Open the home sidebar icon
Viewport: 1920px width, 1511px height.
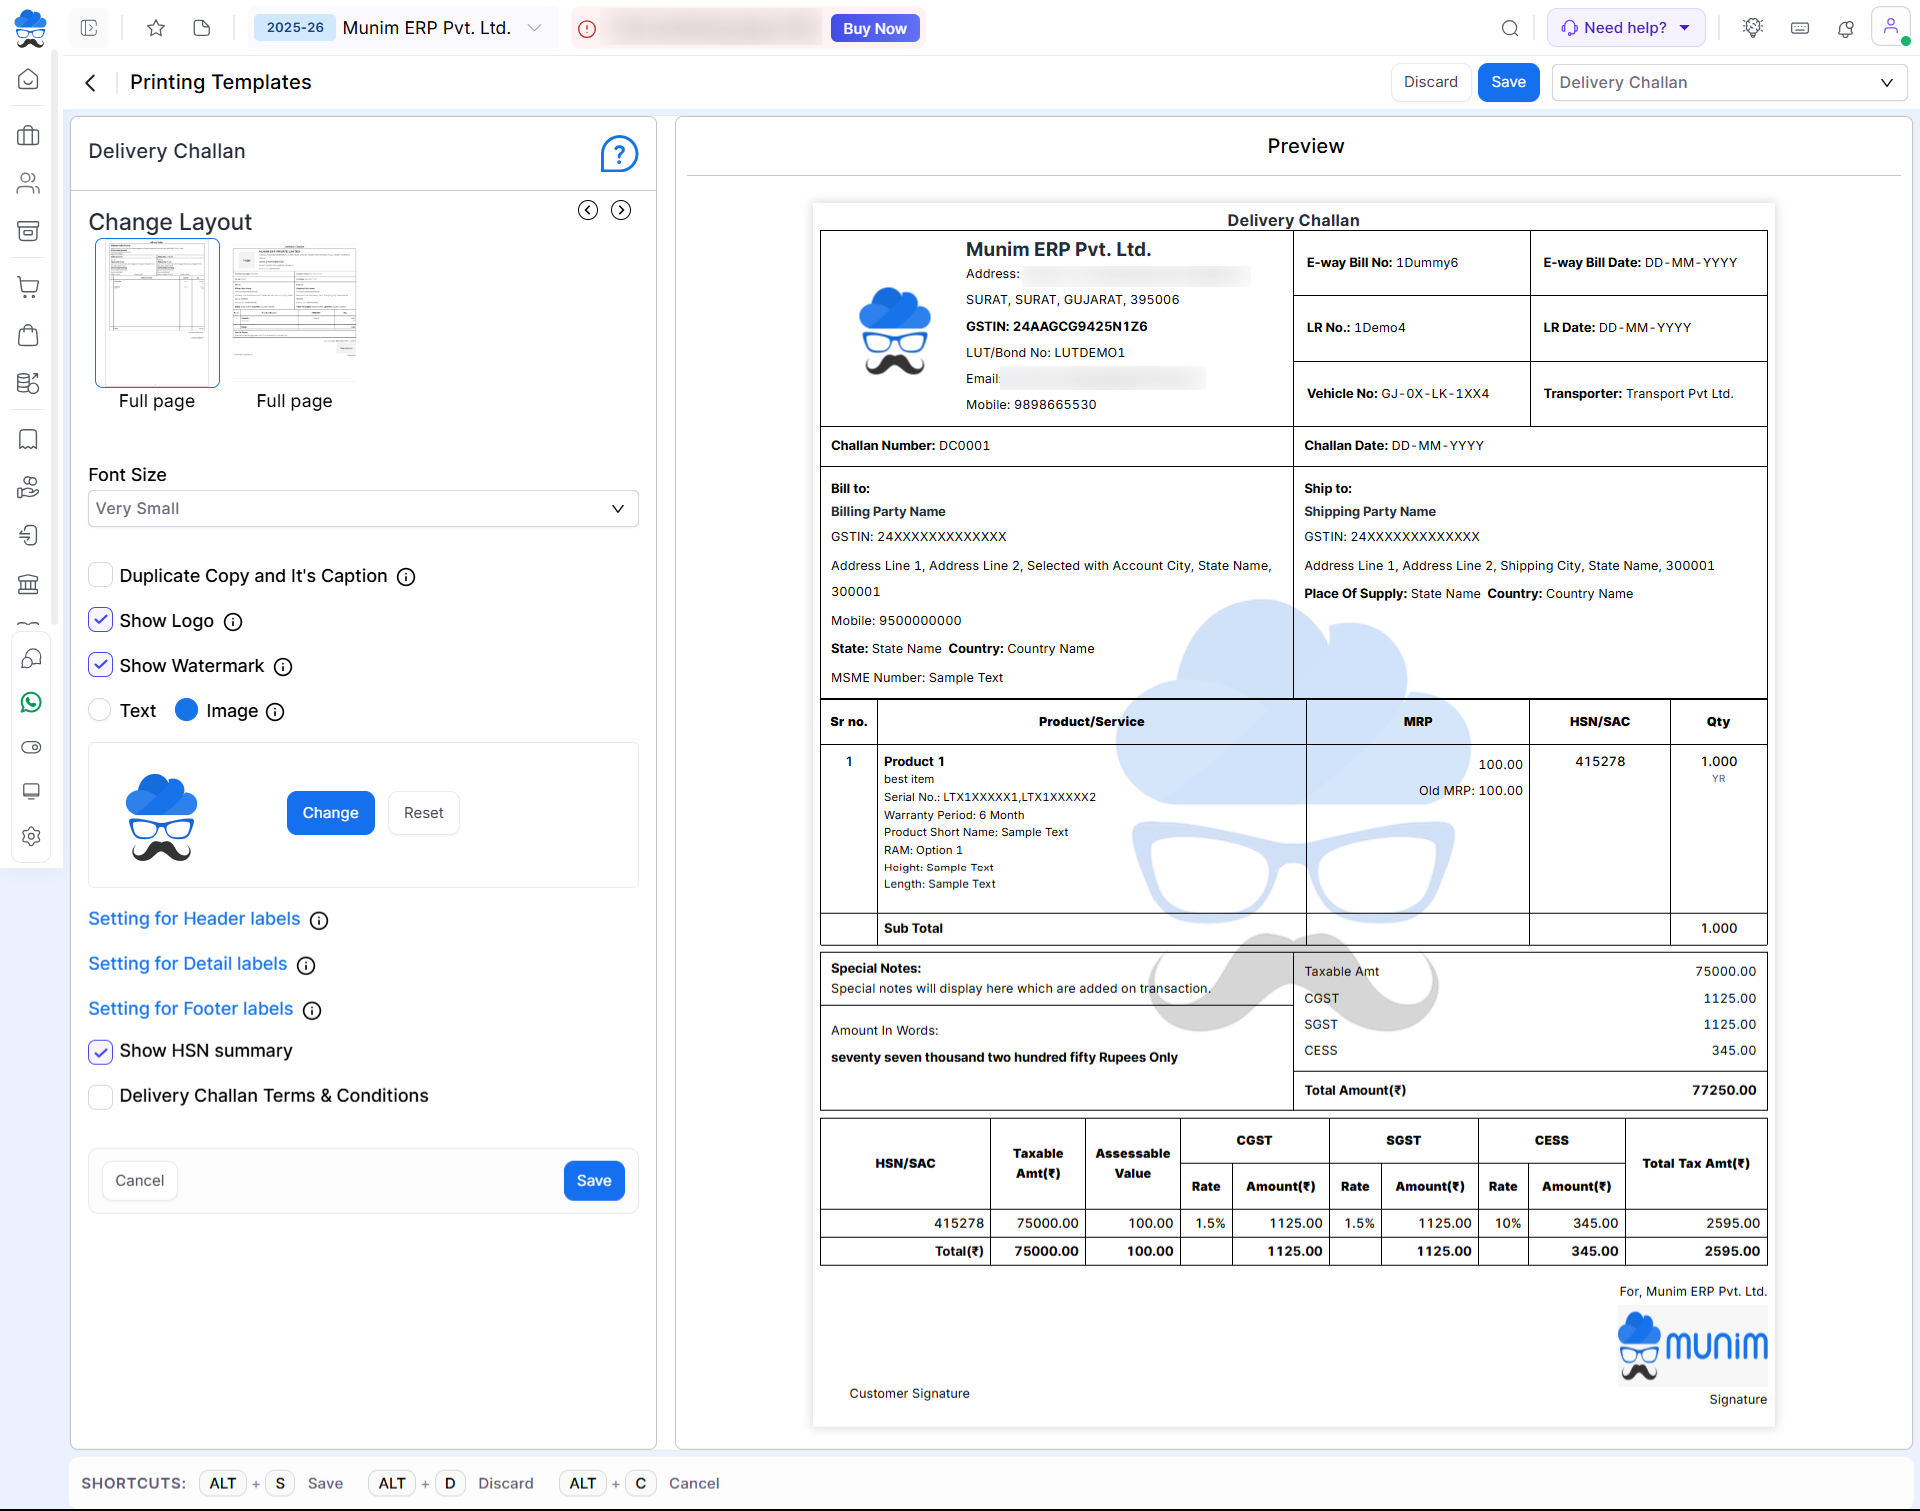coord(29,79)
